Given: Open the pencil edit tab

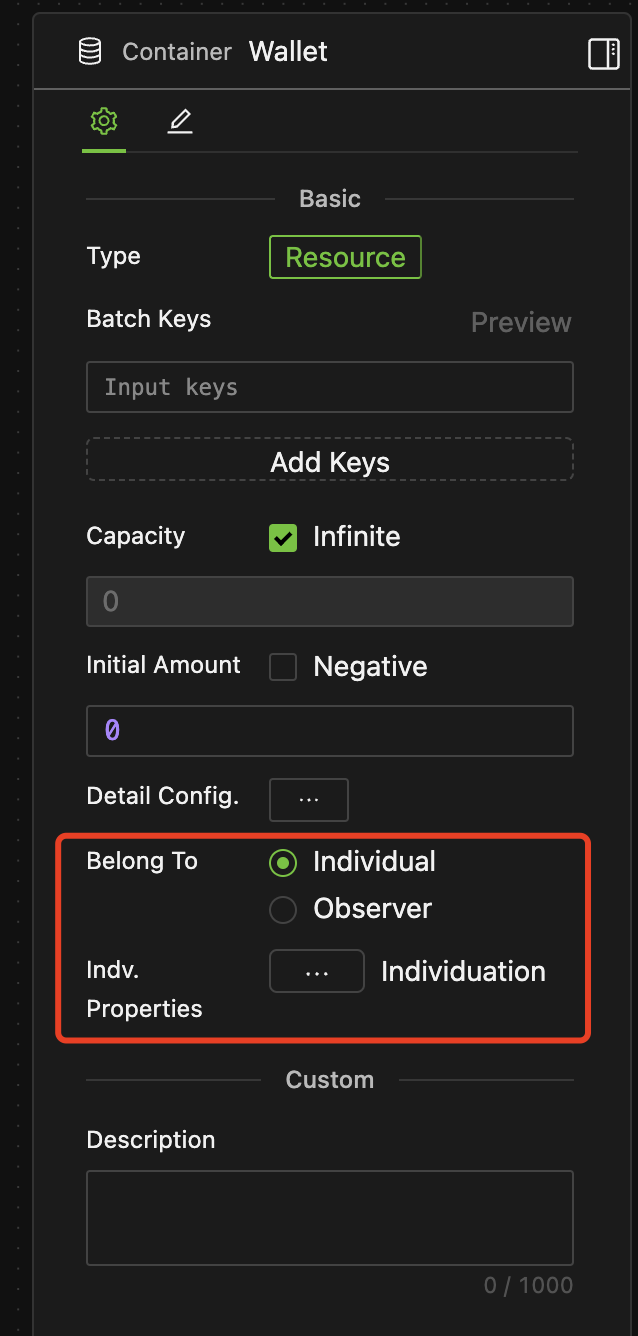Looking at the screenshot, I should click(180, 122).
